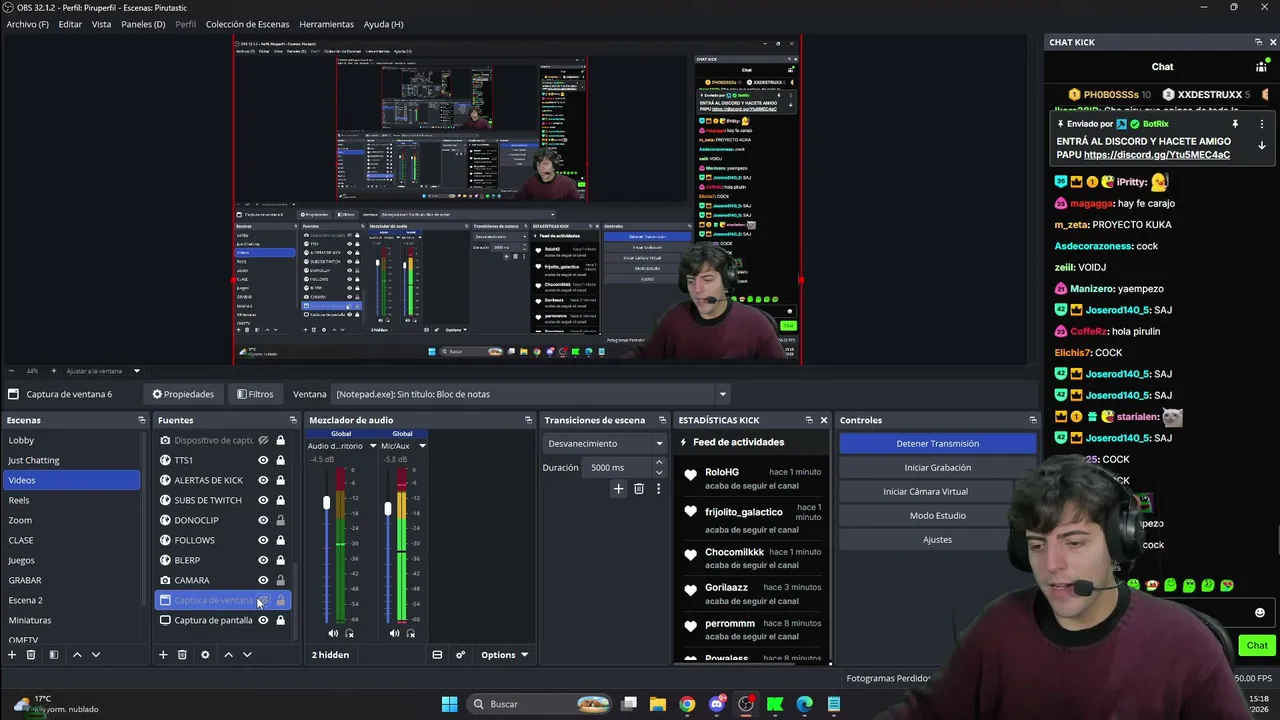Open the audio mixer Options dropdown
1280x720 pixels.
point(504,655)
